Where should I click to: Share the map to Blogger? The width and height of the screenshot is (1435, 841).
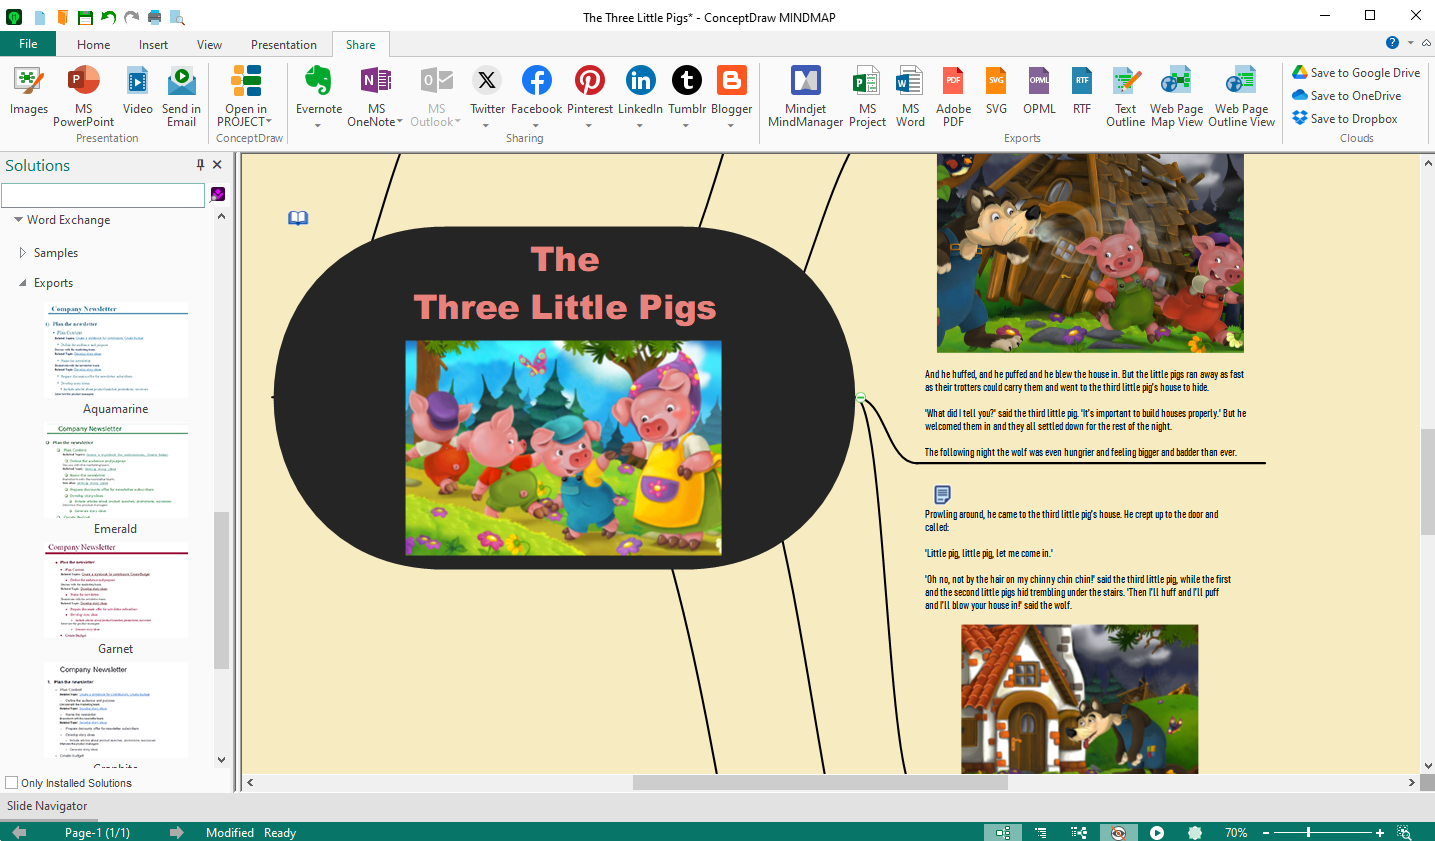click(x=731, y=91)
